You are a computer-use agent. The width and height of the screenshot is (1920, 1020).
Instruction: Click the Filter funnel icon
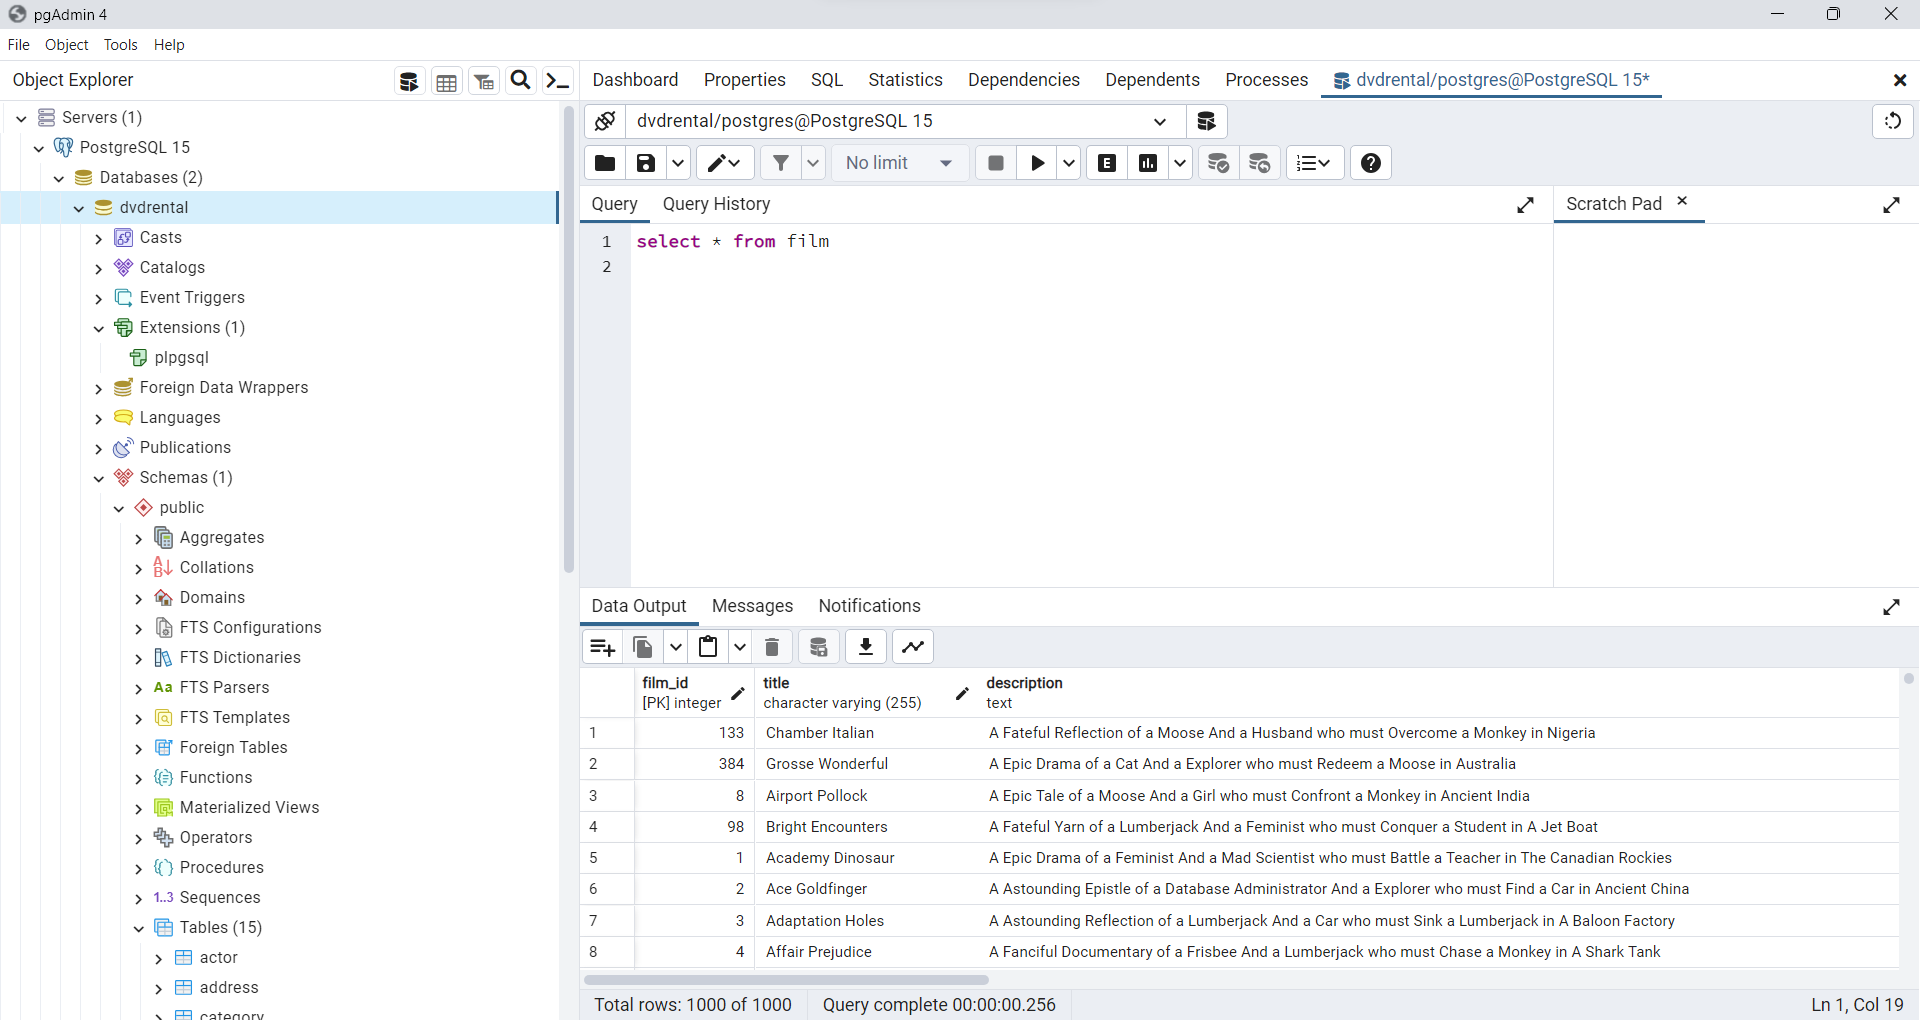781,163
